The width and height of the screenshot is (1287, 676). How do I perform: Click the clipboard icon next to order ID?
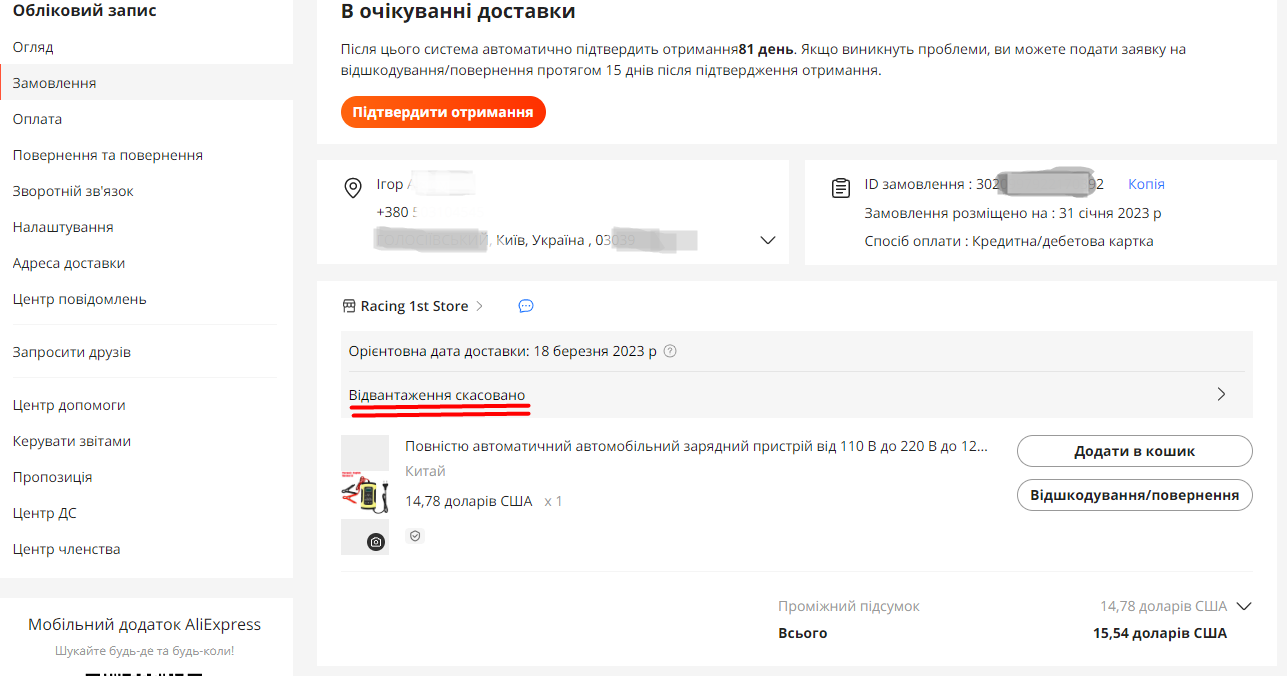[841, 188]
